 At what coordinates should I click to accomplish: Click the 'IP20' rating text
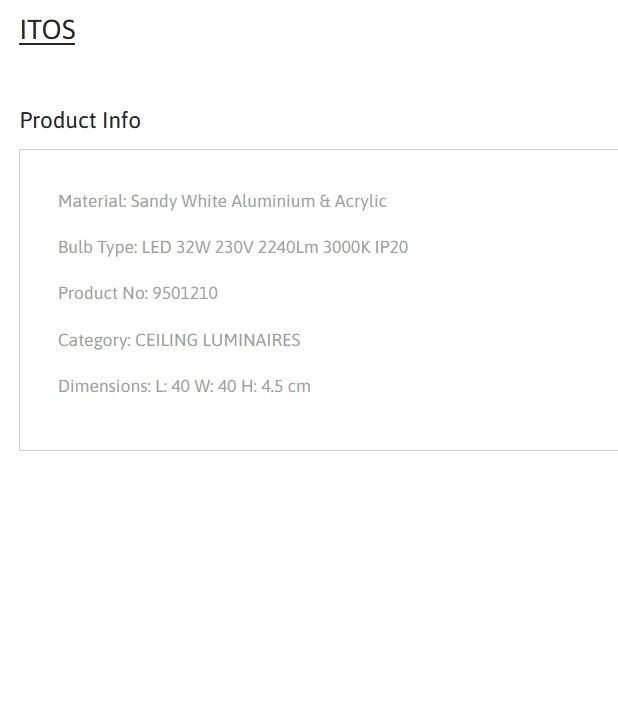[391, 247]
